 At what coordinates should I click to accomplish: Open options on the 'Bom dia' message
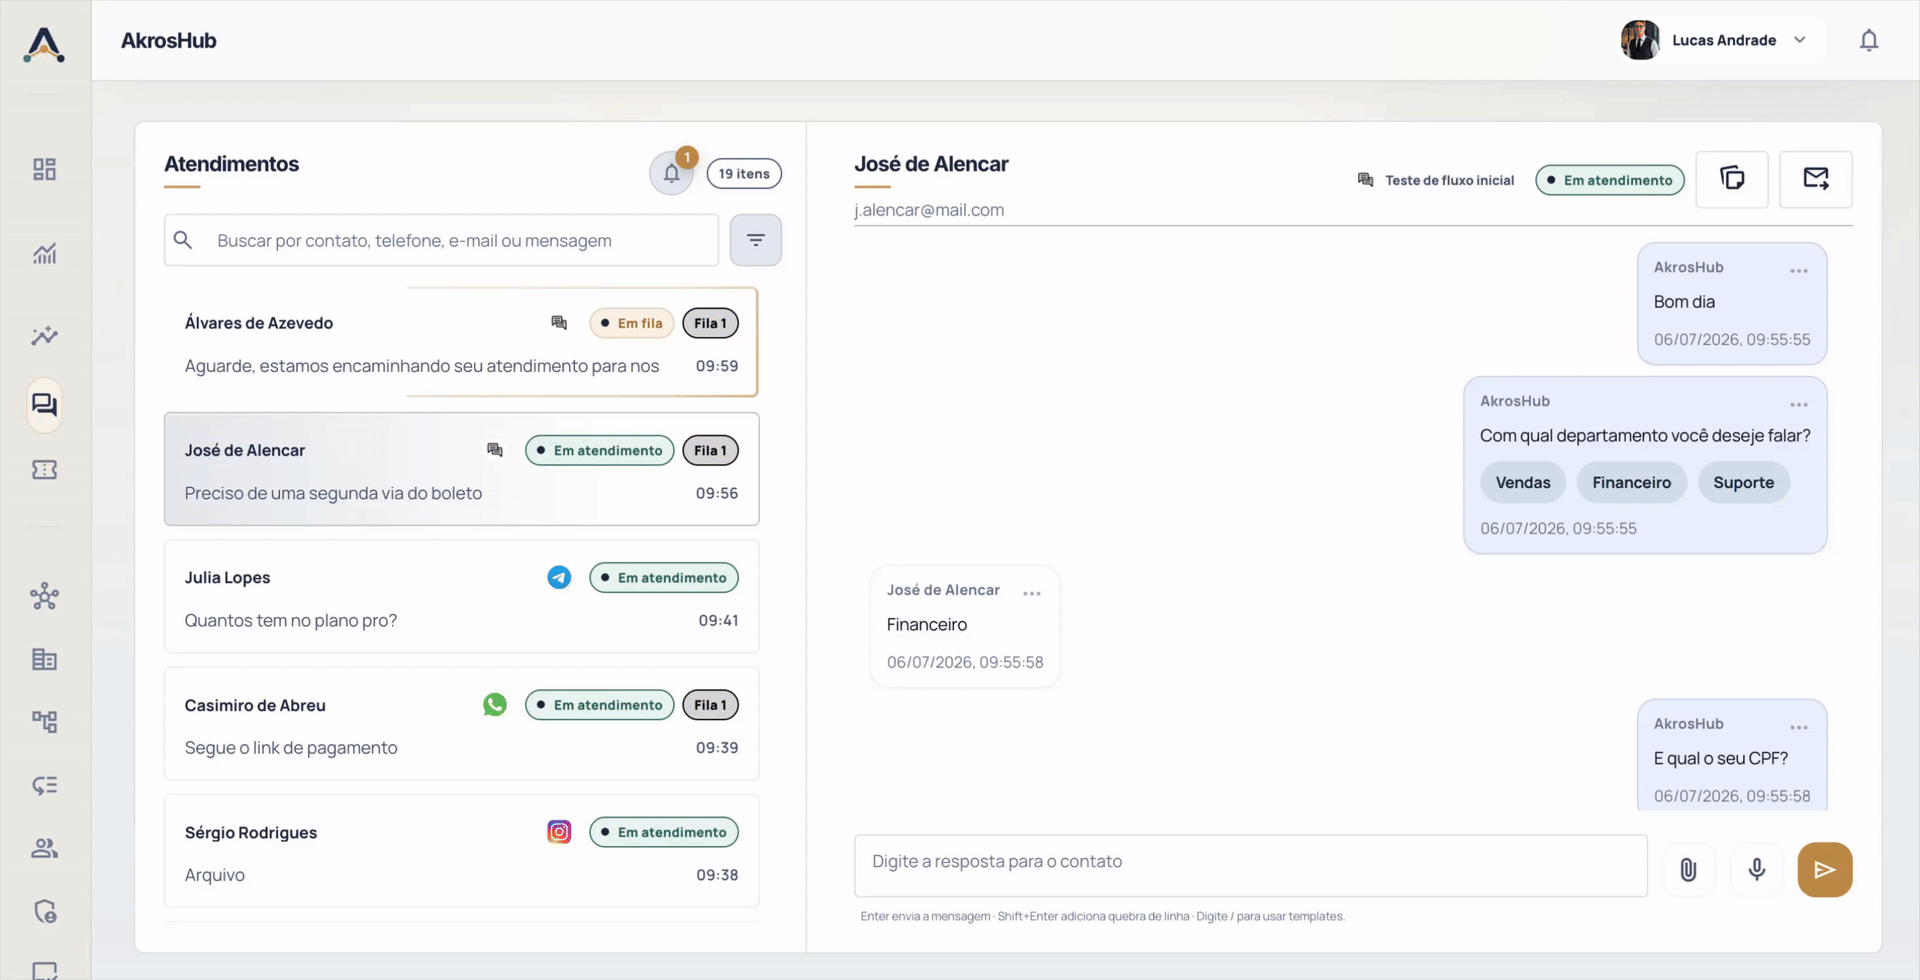[1799, 271]
